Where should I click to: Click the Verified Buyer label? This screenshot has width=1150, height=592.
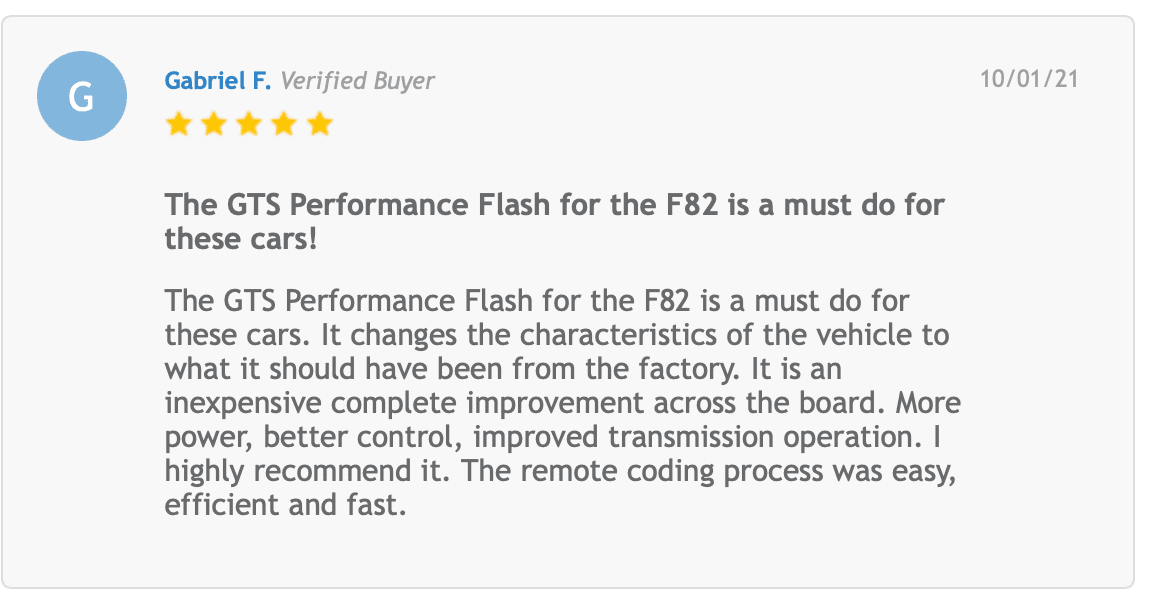tap(358, 81)
